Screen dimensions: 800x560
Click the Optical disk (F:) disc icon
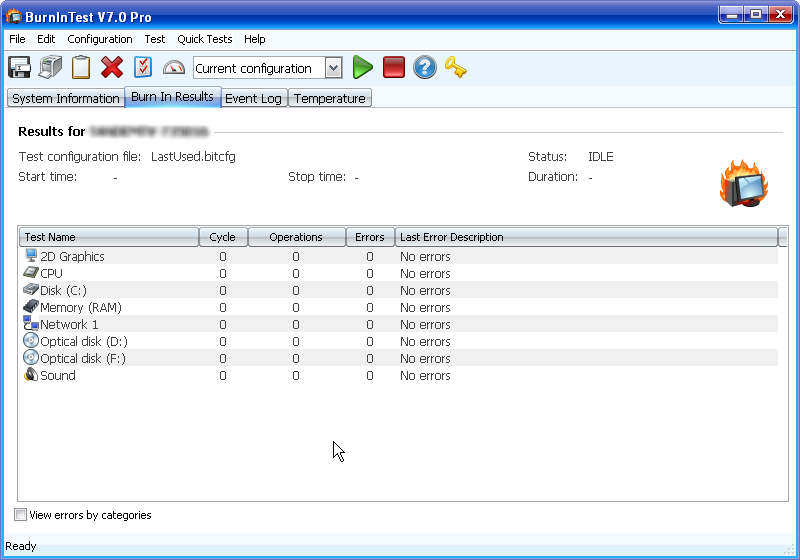tap(31, 358)
